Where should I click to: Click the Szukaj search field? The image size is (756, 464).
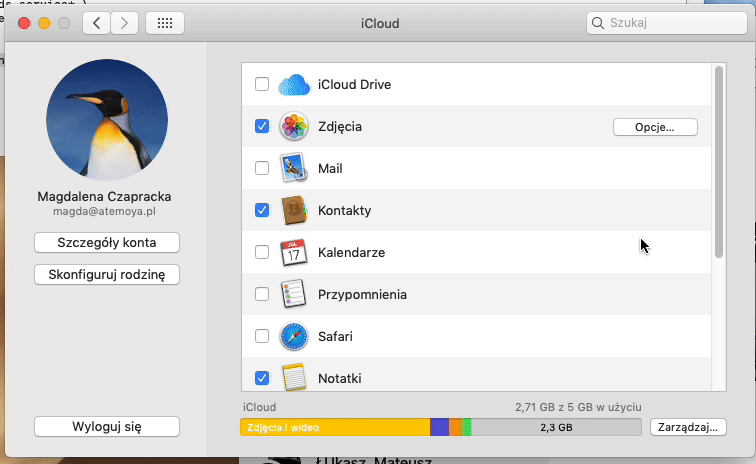click(x=666, y=23)
